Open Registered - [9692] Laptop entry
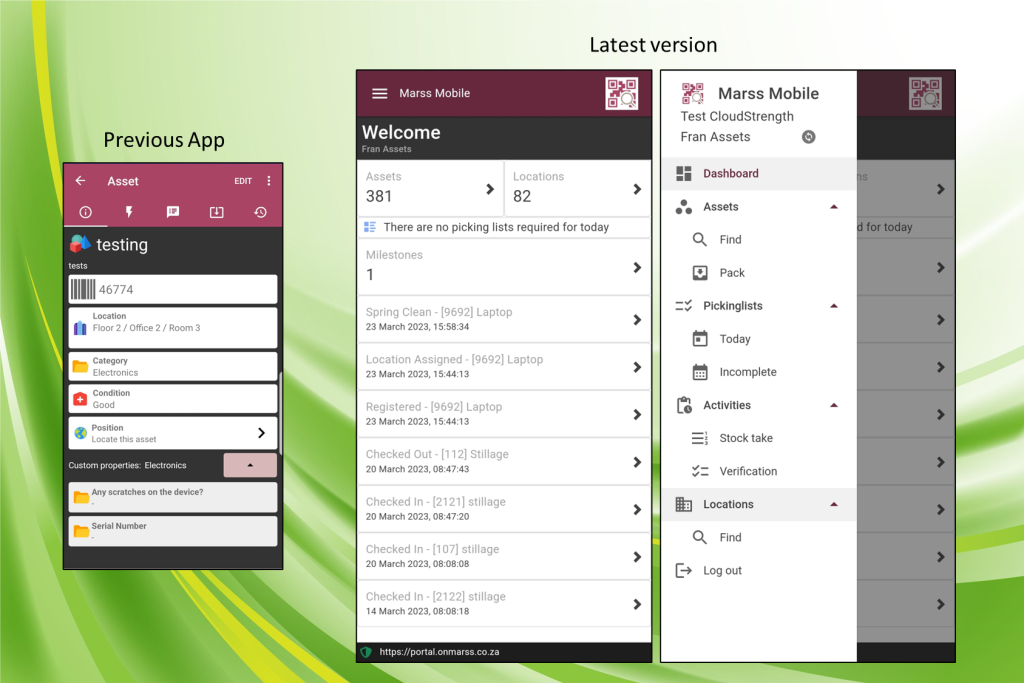 tap(504, 414)
